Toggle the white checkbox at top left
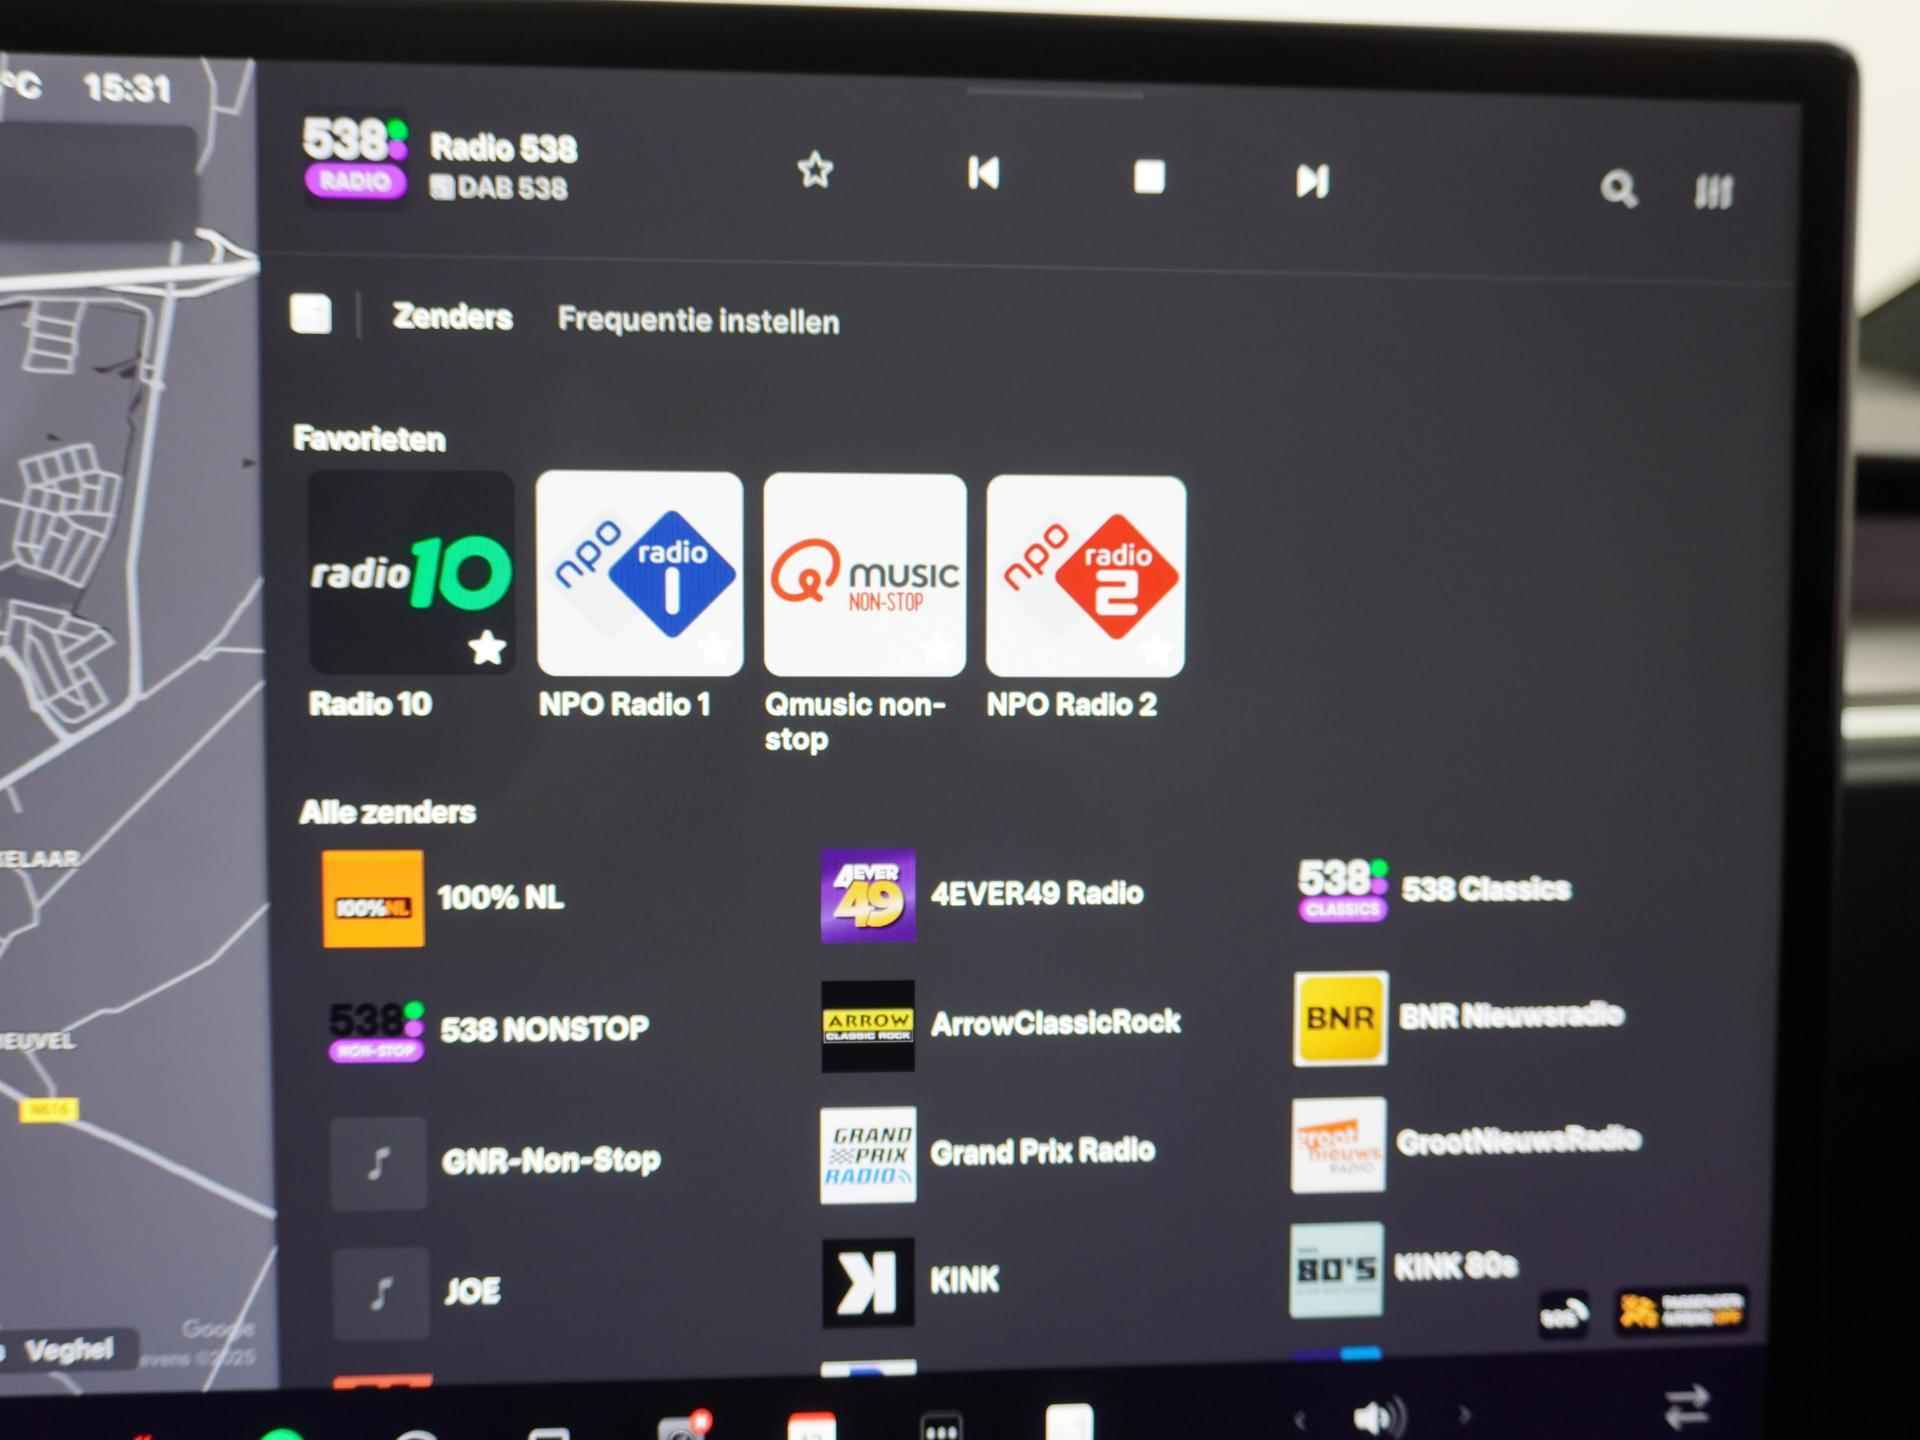 (317, 318)
